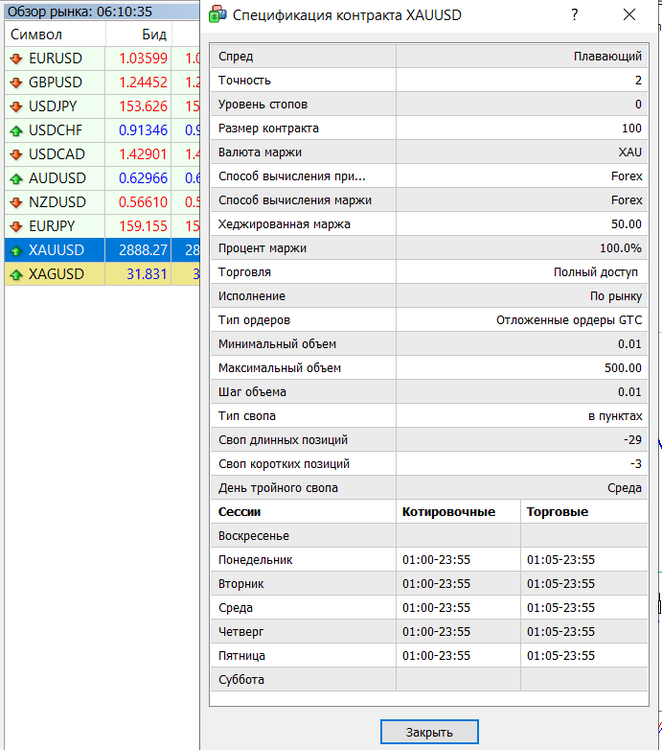
Task: Select the EURJPY down arrow icon
Action: click(16, 226)
